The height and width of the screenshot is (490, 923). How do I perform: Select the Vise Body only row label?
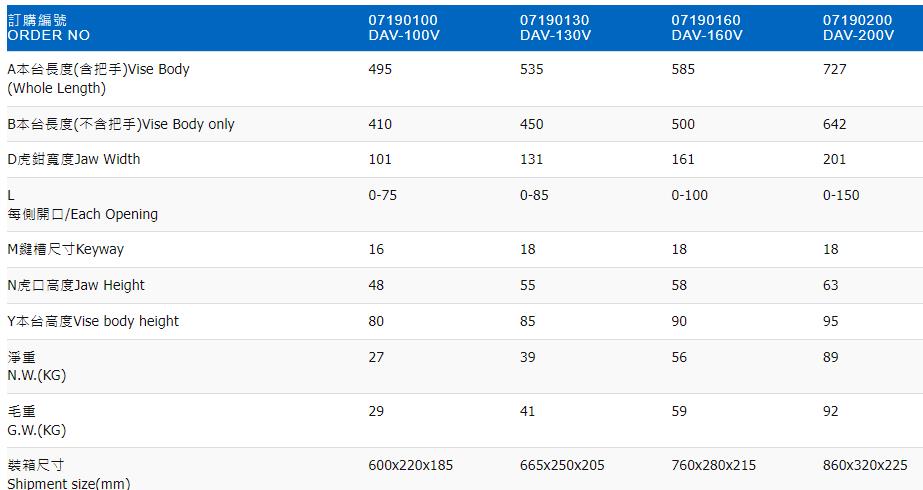tap(121, 124)
